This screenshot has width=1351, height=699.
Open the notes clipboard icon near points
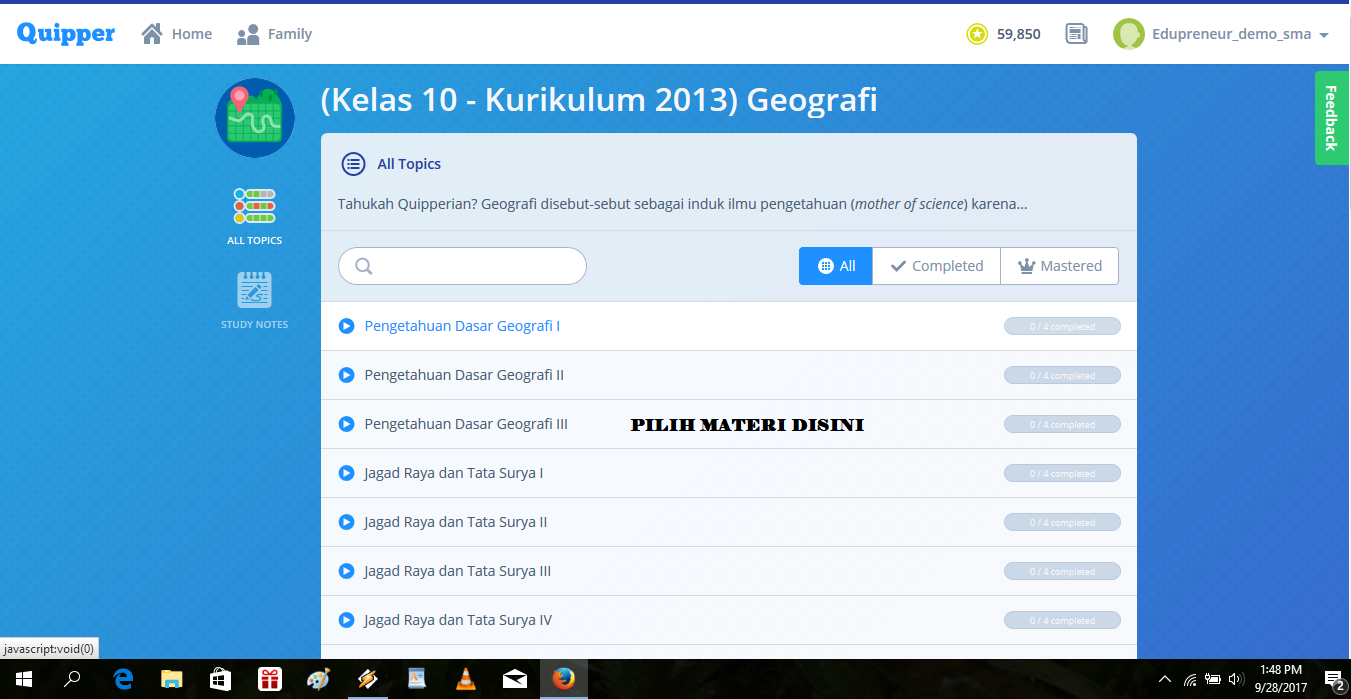point(1076,33)
